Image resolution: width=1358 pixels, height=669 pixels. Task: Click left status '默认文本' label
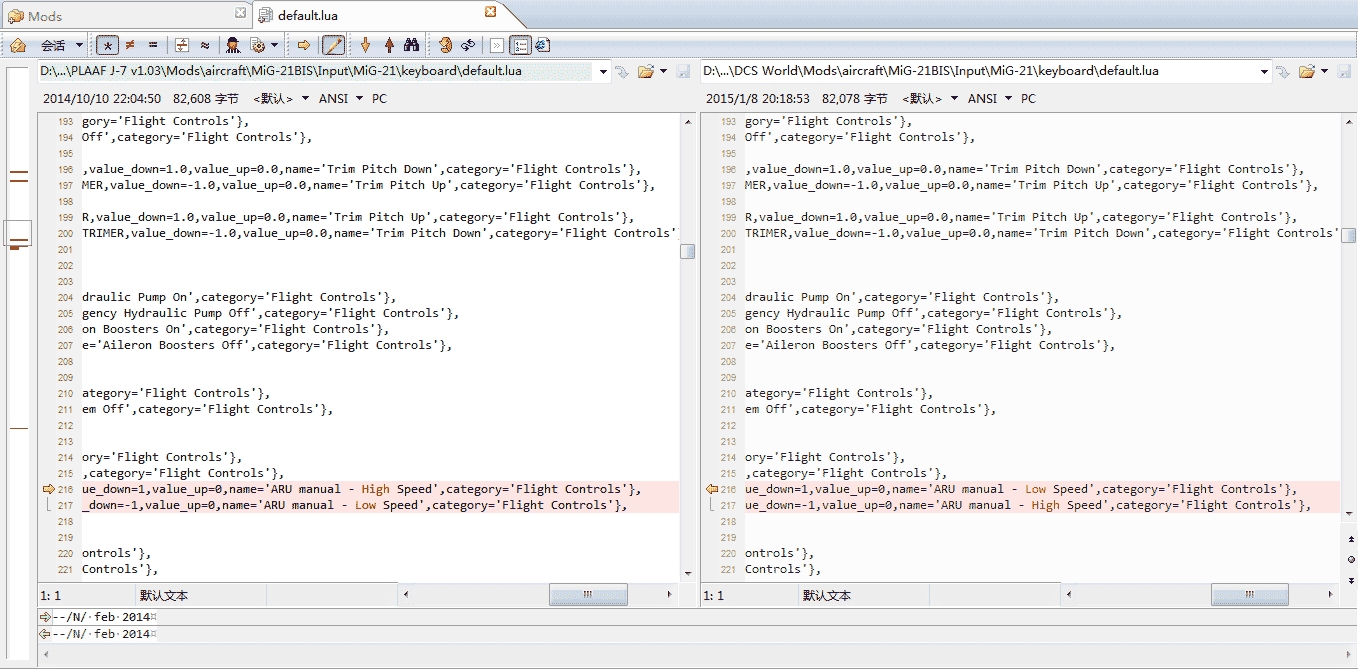[164, 595]
